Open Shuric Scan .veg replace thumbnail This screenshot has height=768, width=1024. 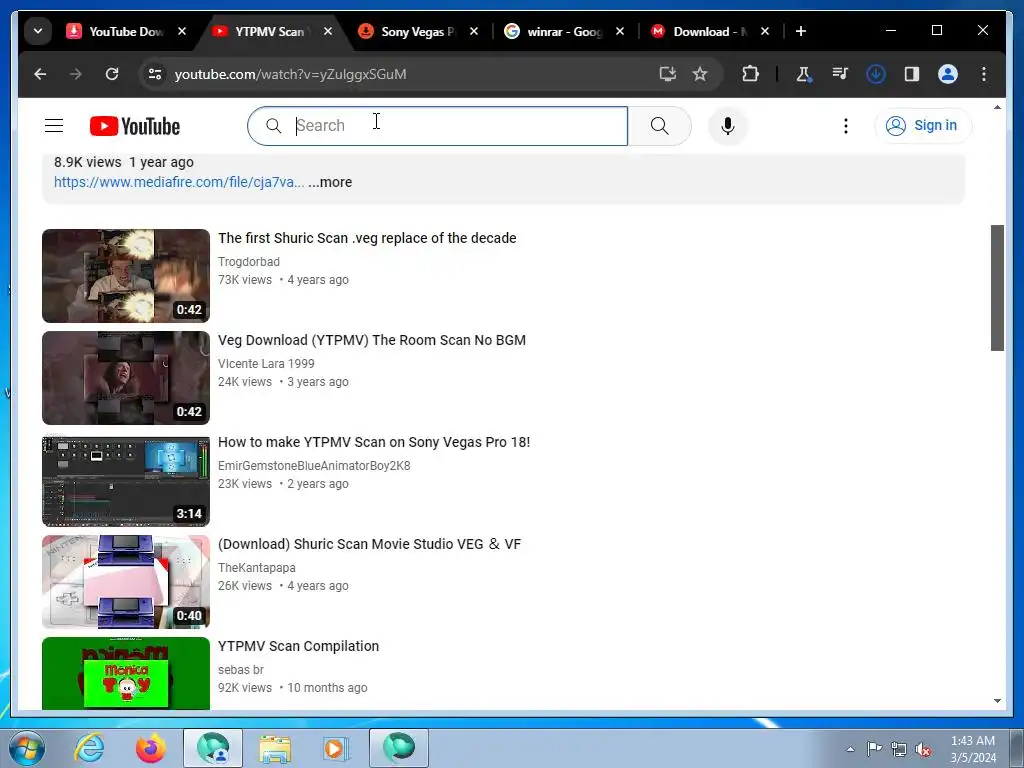126,276
